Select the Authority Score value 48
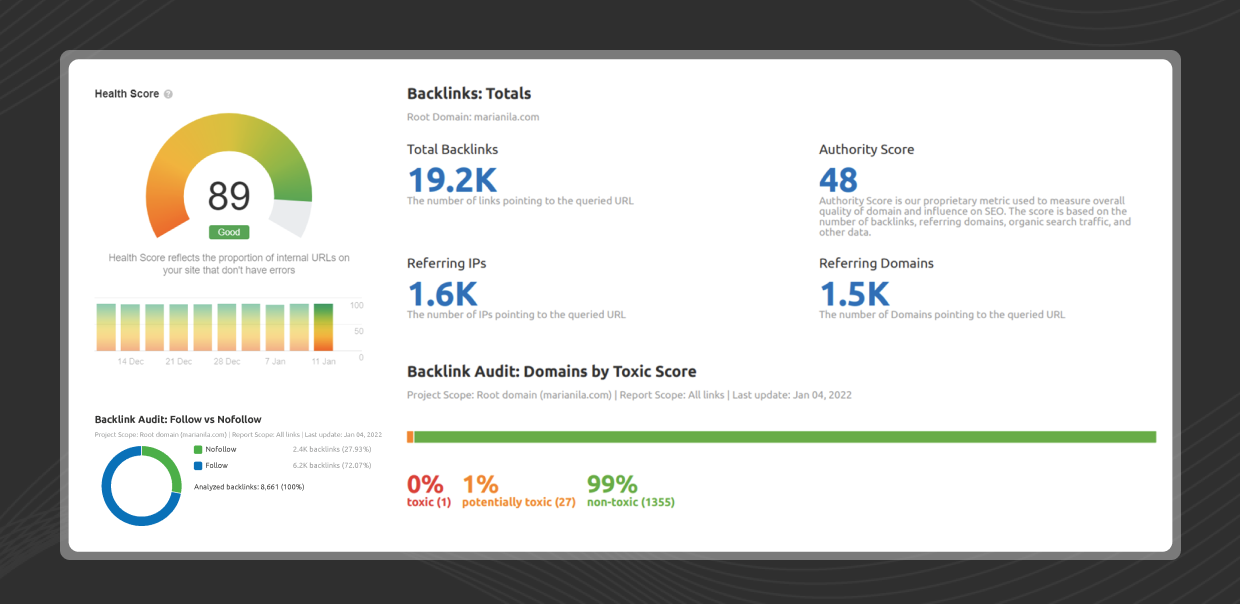This screenshot has height=604, width=1240. (838, 180)
